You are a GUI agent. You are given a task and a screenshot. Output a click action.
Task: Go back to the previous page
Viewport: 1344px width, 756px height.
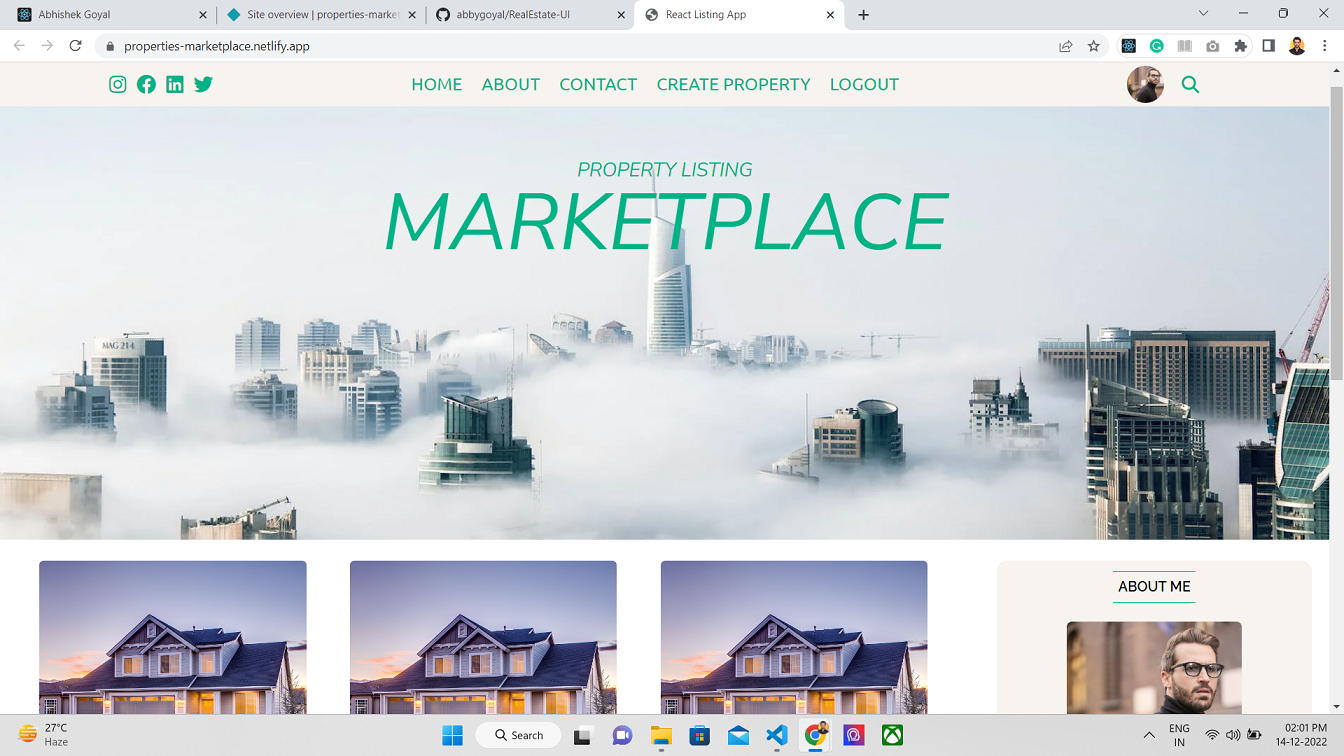pos(19,46)
